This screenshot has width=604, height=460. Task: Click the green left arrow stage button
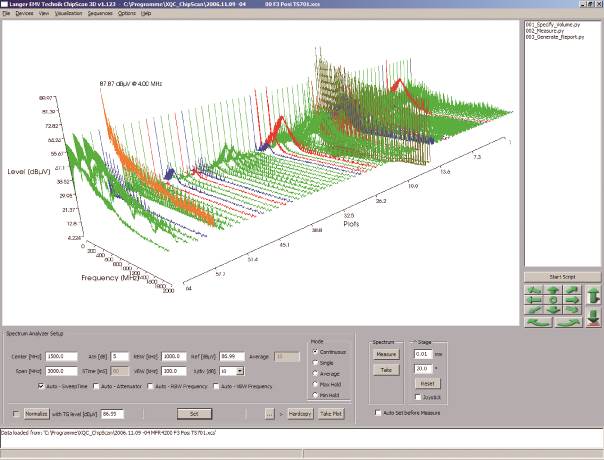pyautogui.click(x=534, y=300)
